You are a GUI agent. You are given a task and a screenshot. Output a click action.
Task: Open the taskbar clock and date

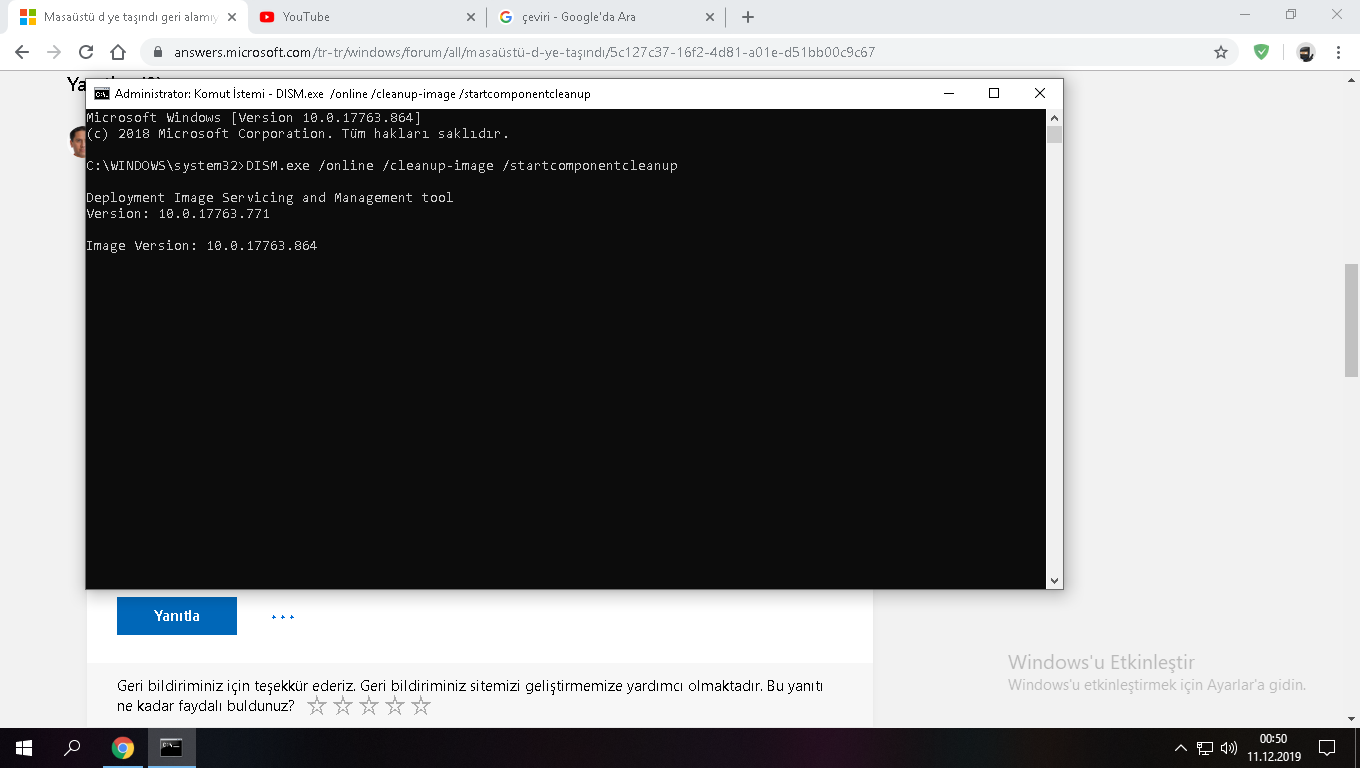point(1273,748)
